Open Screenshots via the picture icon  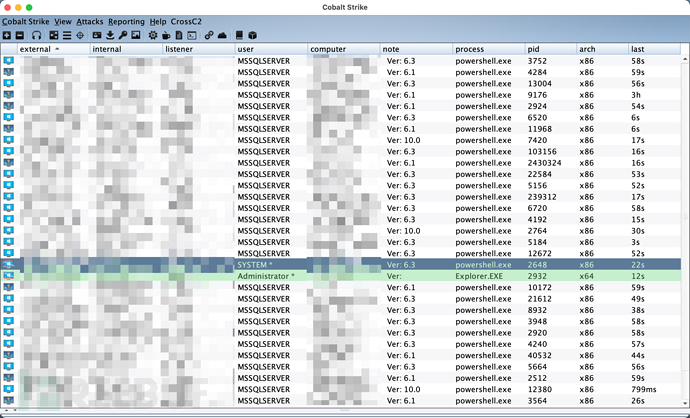136,35
